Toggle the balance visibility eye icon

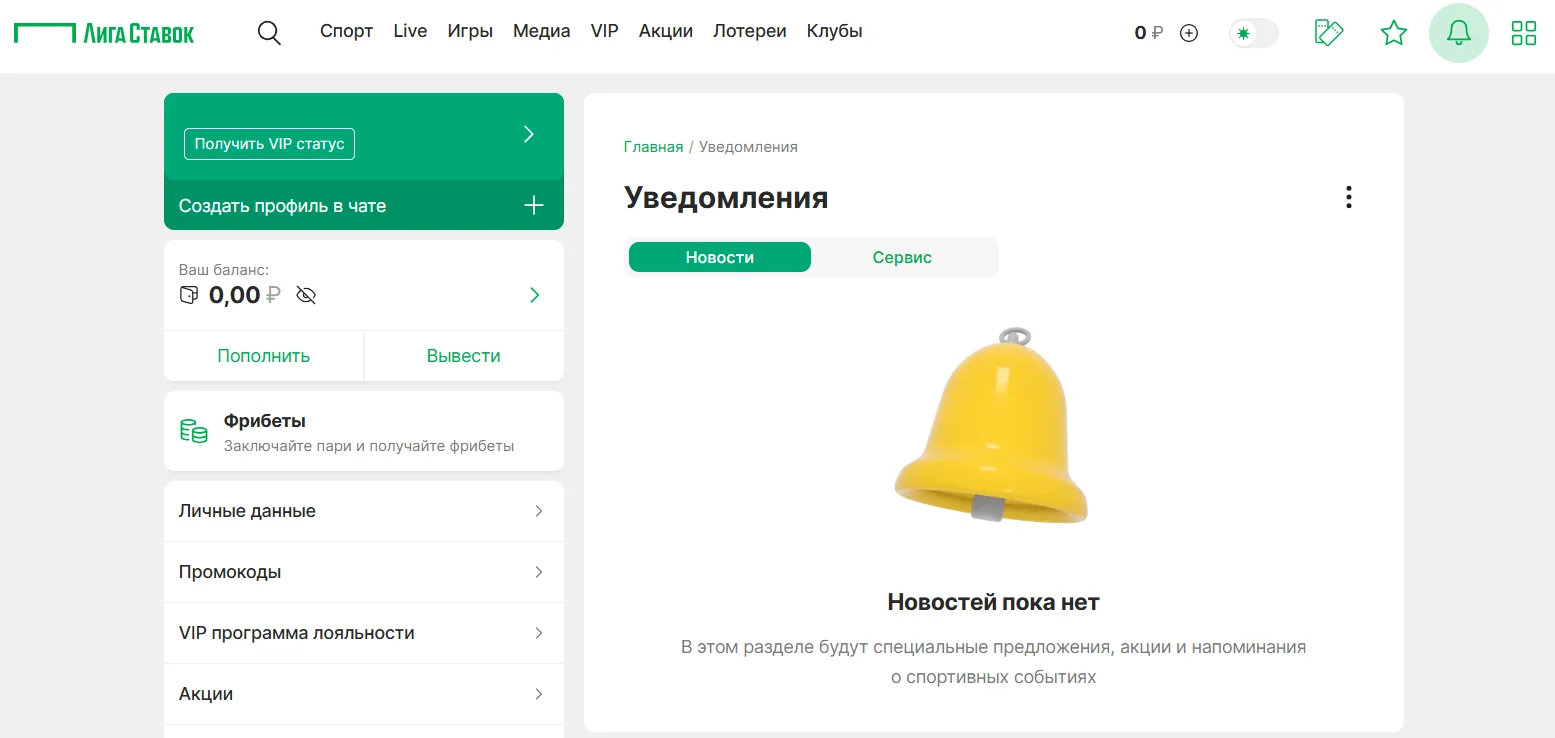click(306, 294)
